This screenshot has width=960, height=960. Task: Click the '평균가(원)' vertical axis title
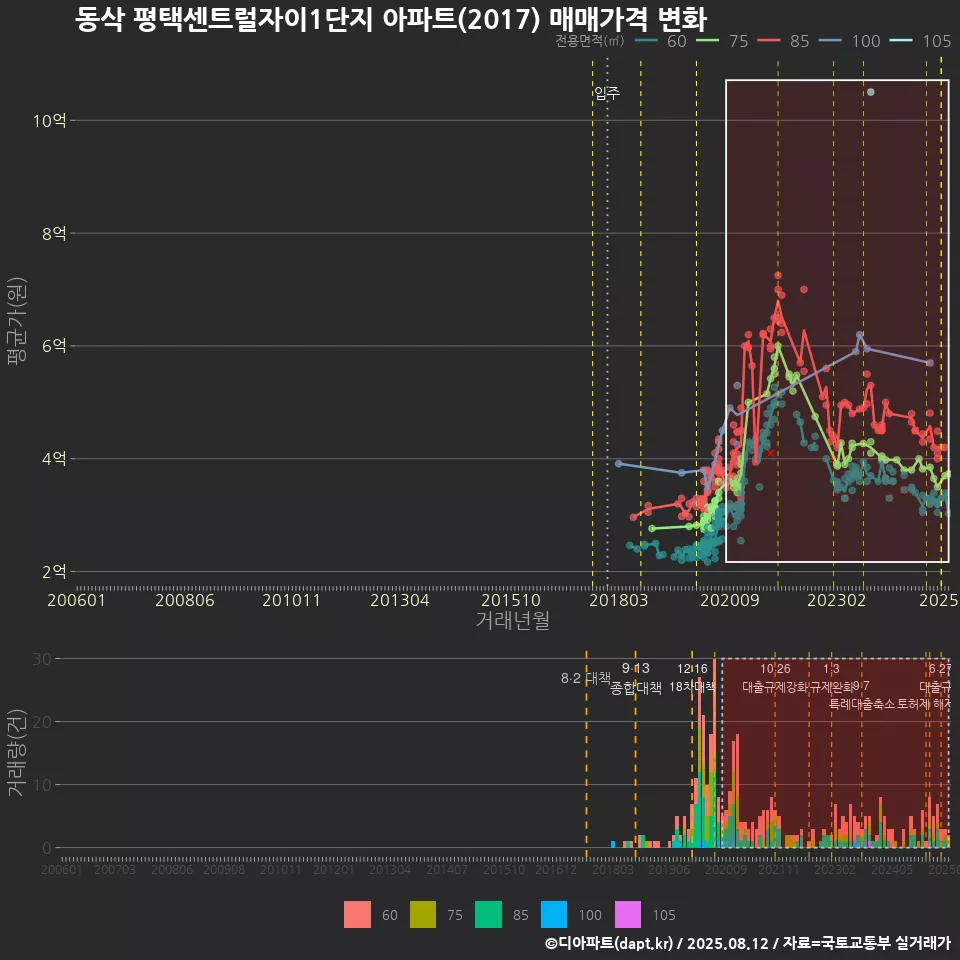coord(17,321)
